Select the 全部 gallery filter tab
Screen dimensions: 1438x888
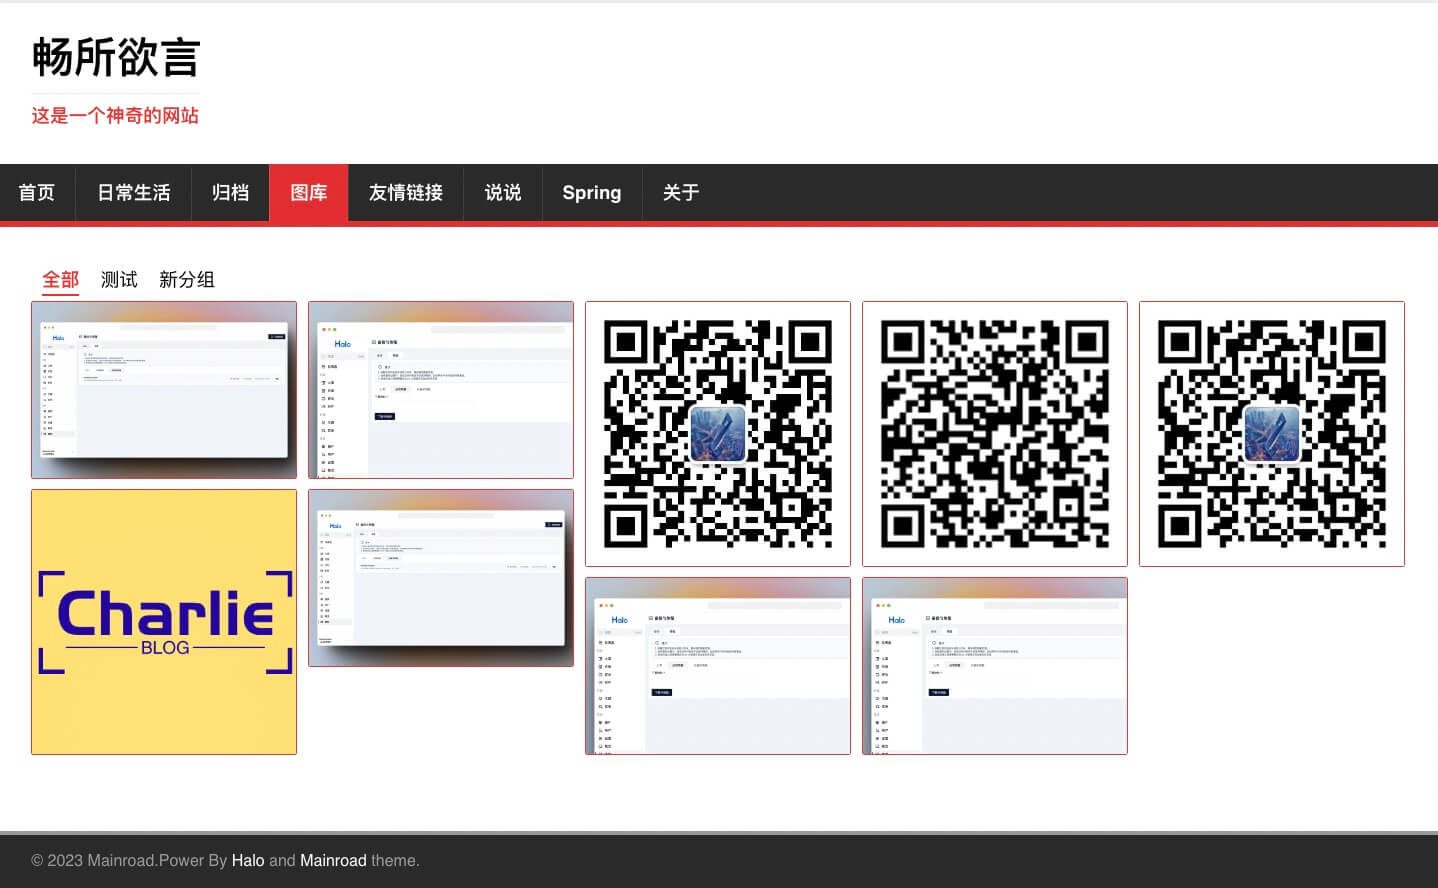[x=60, y=280]
